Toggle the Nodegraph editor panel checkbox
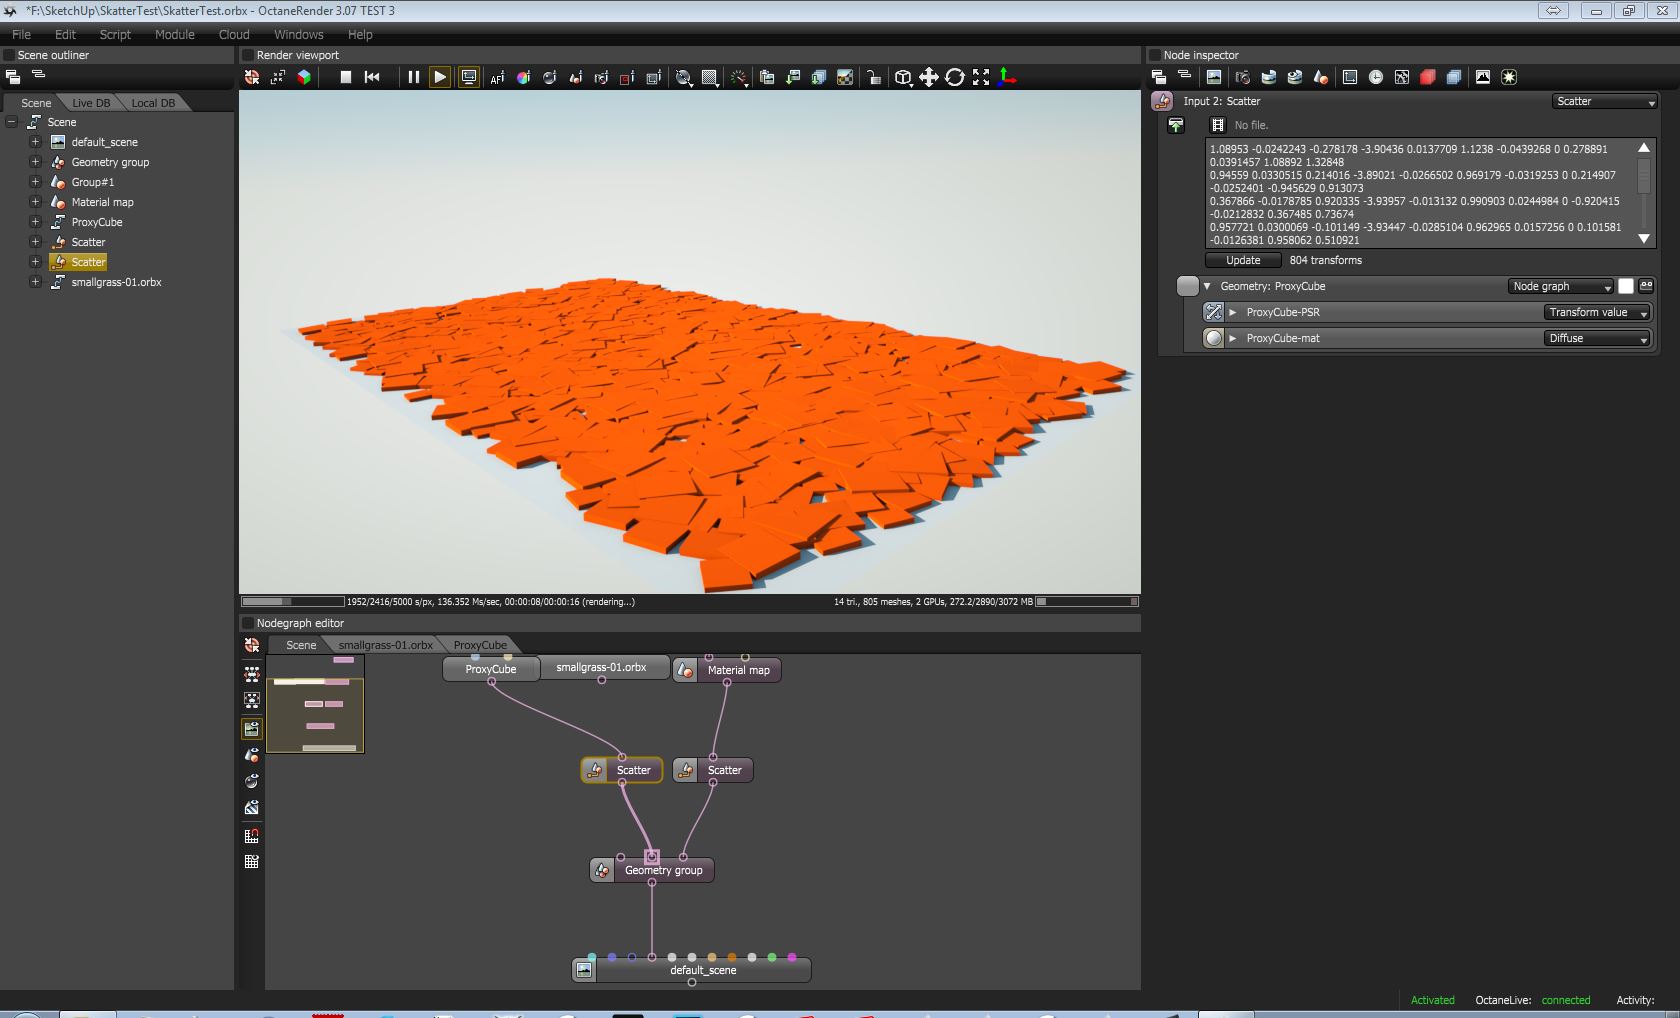This screenshot has width=1680, height=1018. (248, 623)
